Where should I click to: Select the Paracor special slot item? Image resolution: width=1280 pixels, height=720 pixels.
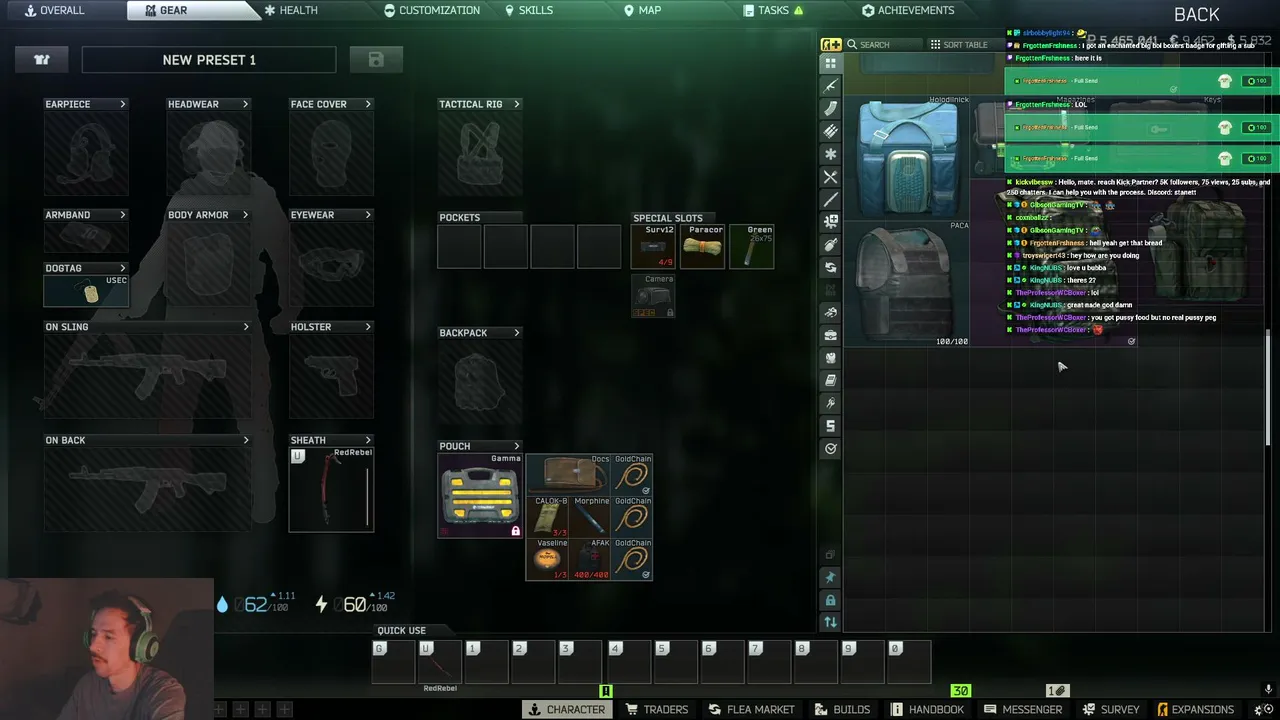click(704, 246)
